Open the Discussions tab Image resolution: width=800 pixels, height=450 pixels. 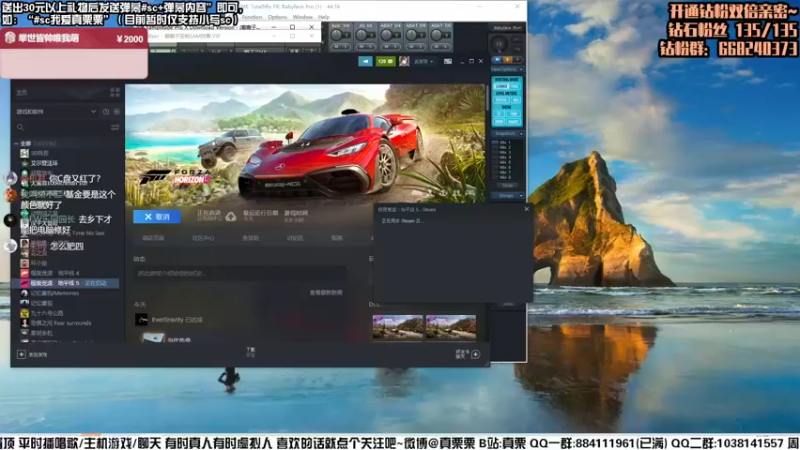[295, 238]
